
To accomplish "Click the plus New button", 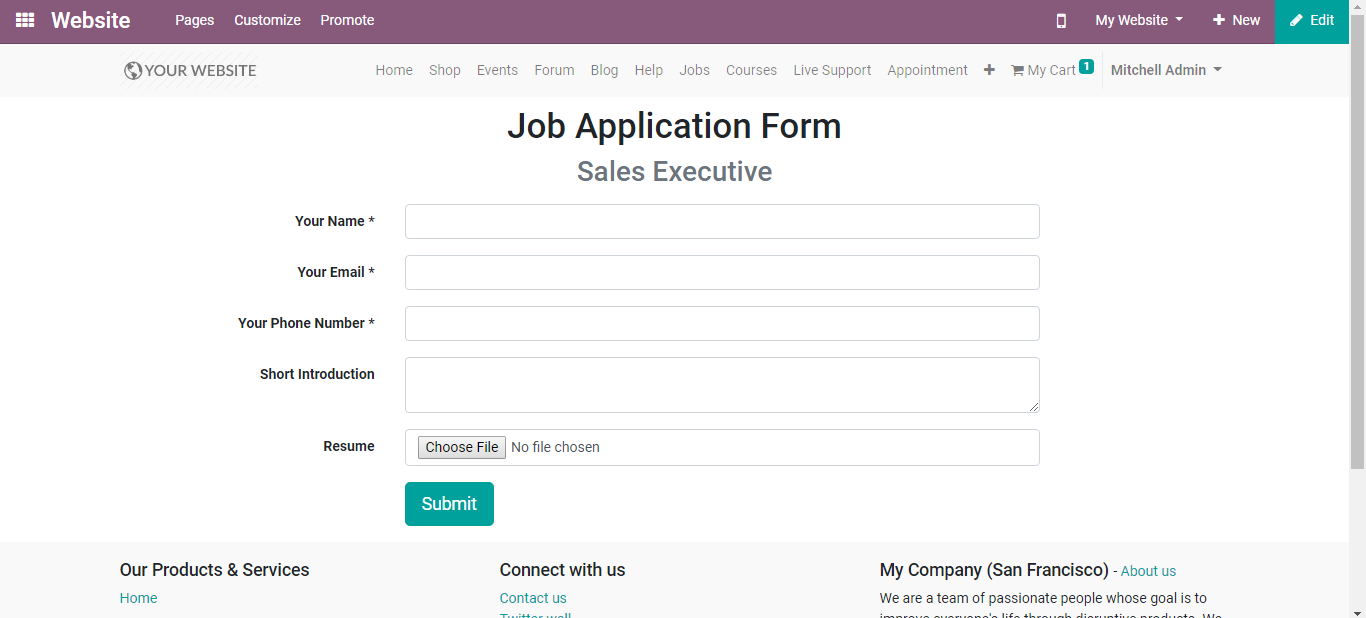I will [x=1236, y=20].
